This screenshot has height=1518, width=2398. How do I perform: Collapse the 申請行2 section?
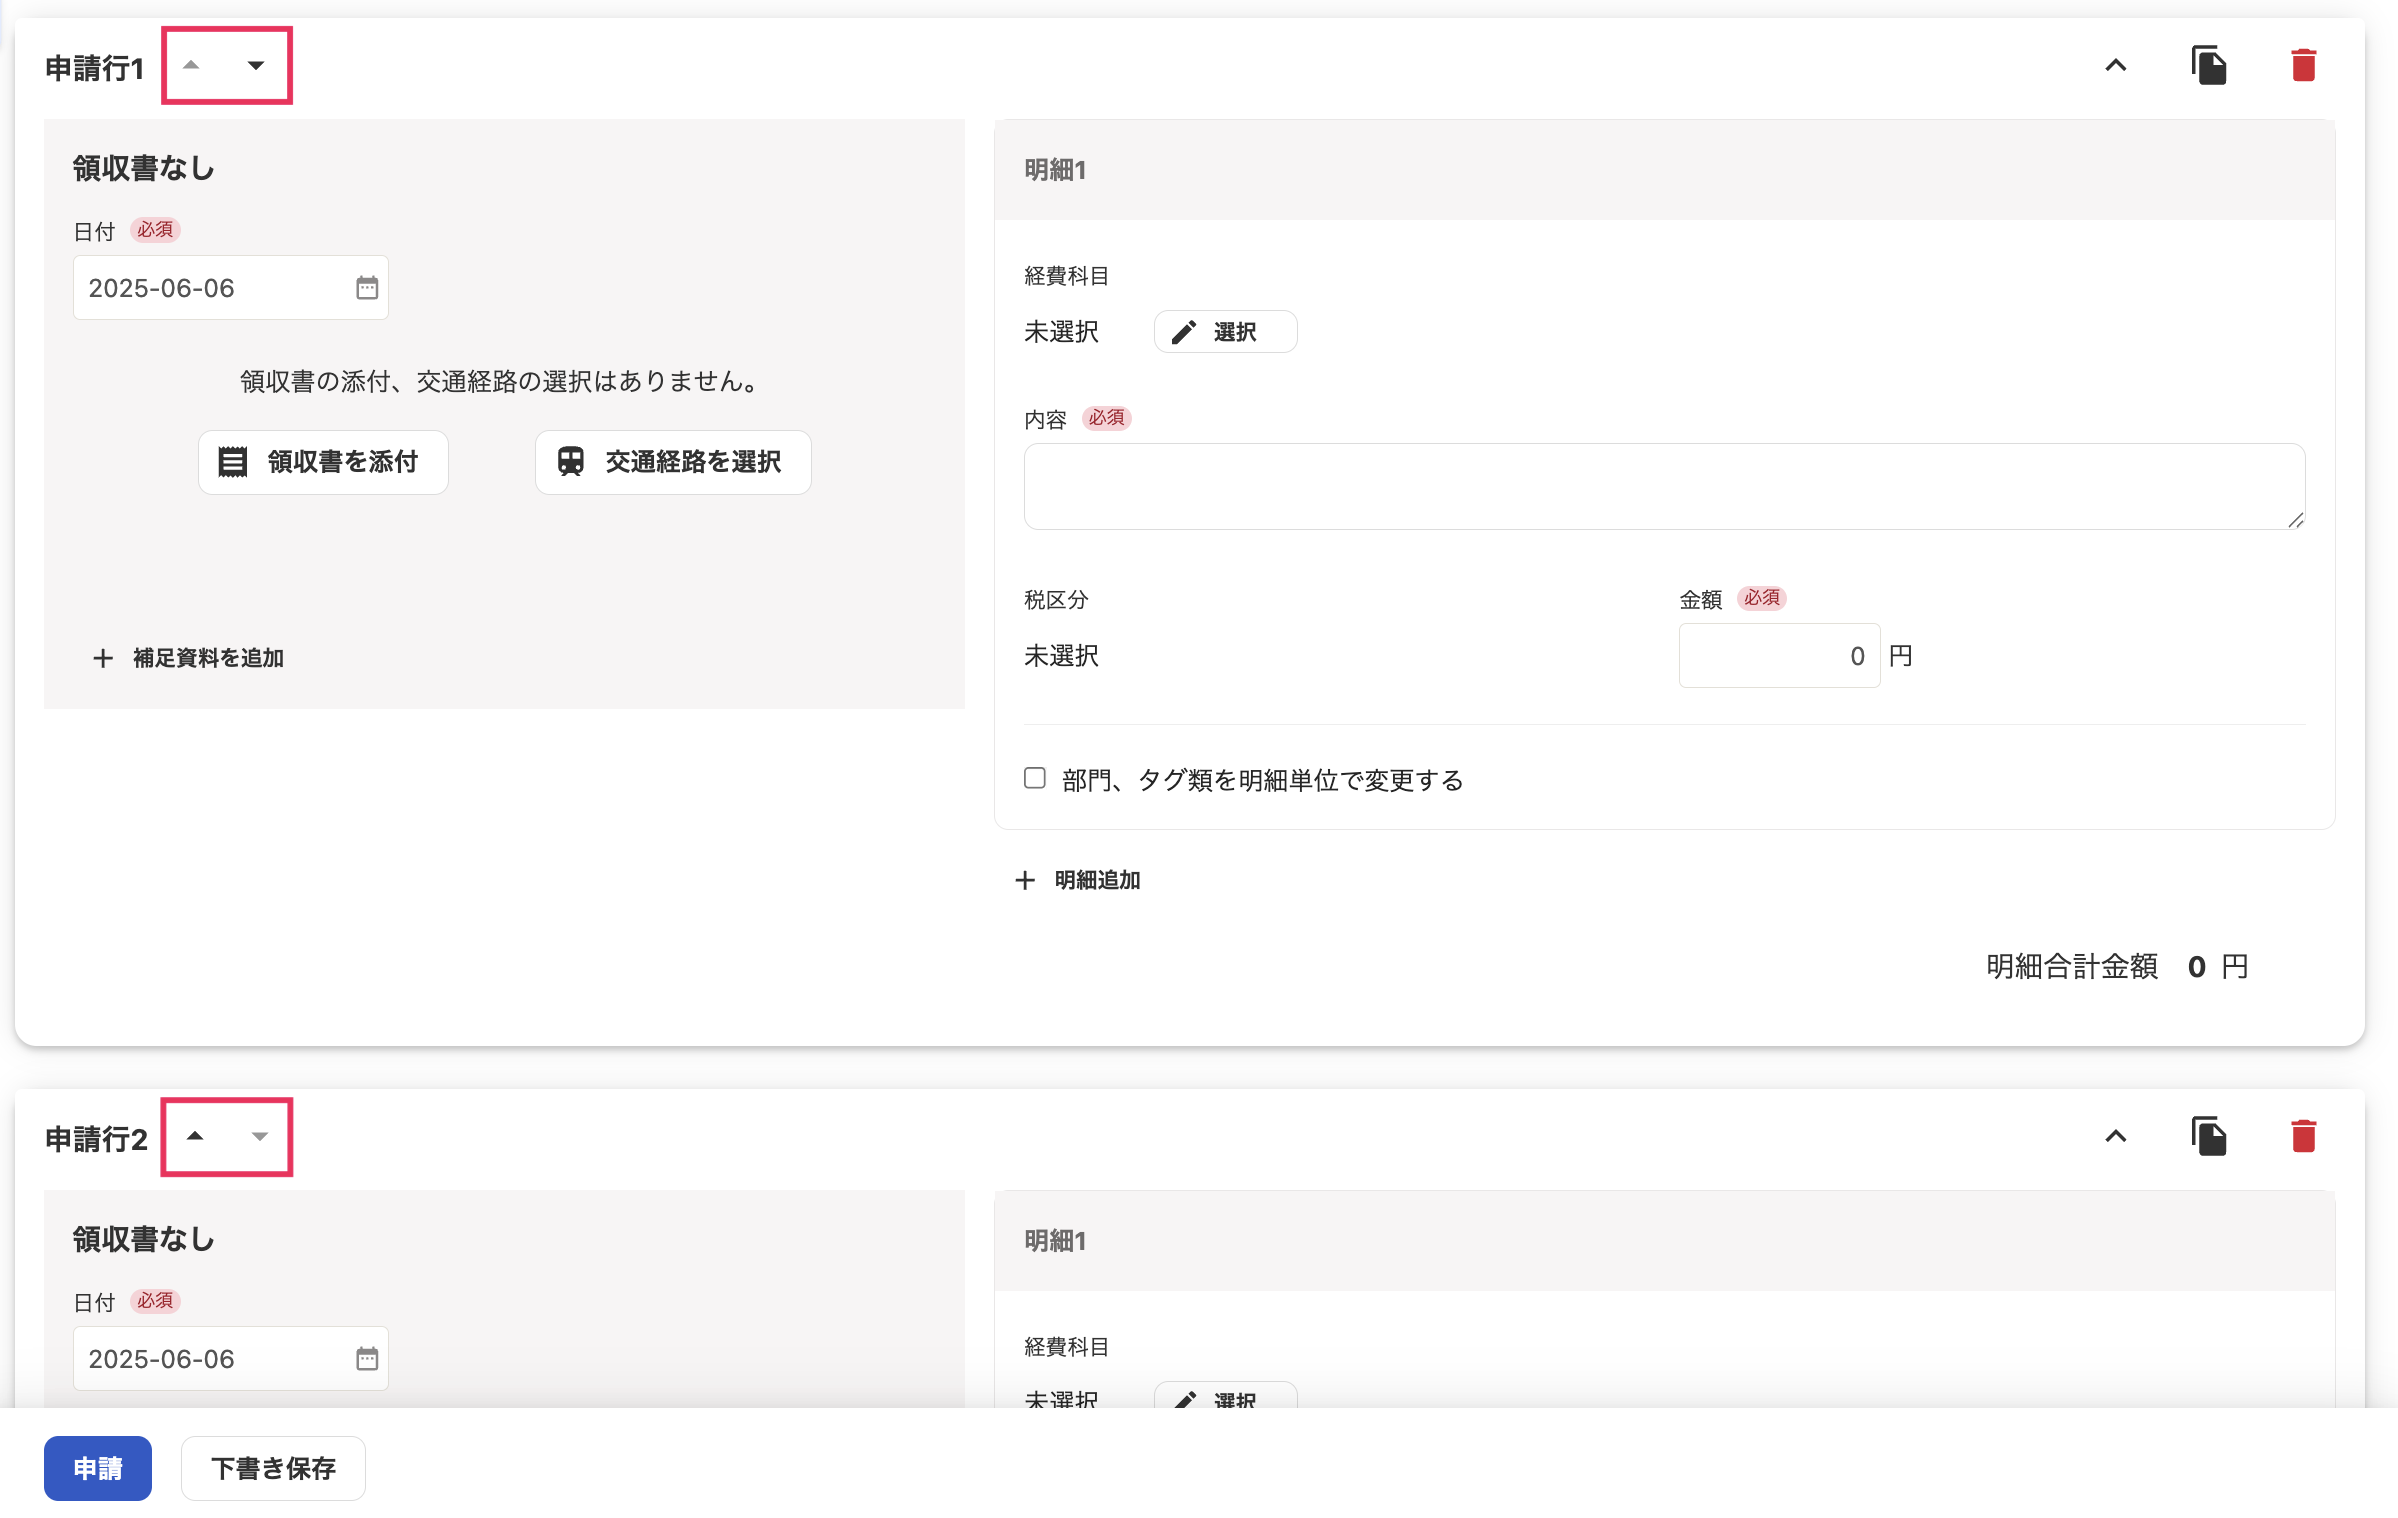2116,1137
